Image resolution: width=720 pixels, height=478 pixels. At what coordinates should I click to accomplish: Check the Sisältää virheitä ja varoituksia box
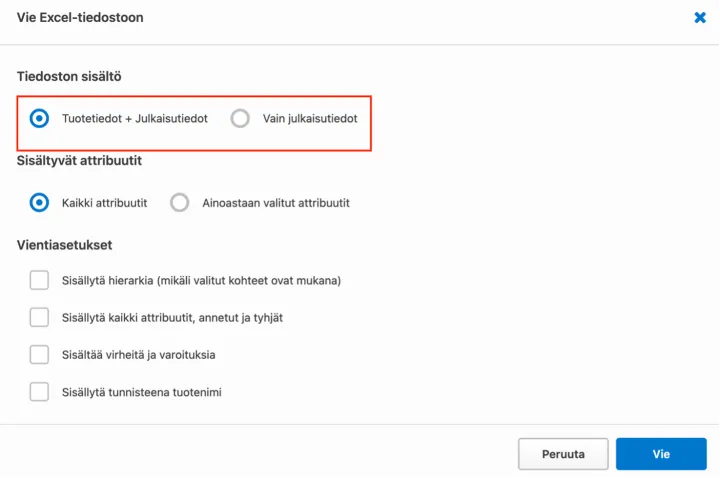pos(39,354)
